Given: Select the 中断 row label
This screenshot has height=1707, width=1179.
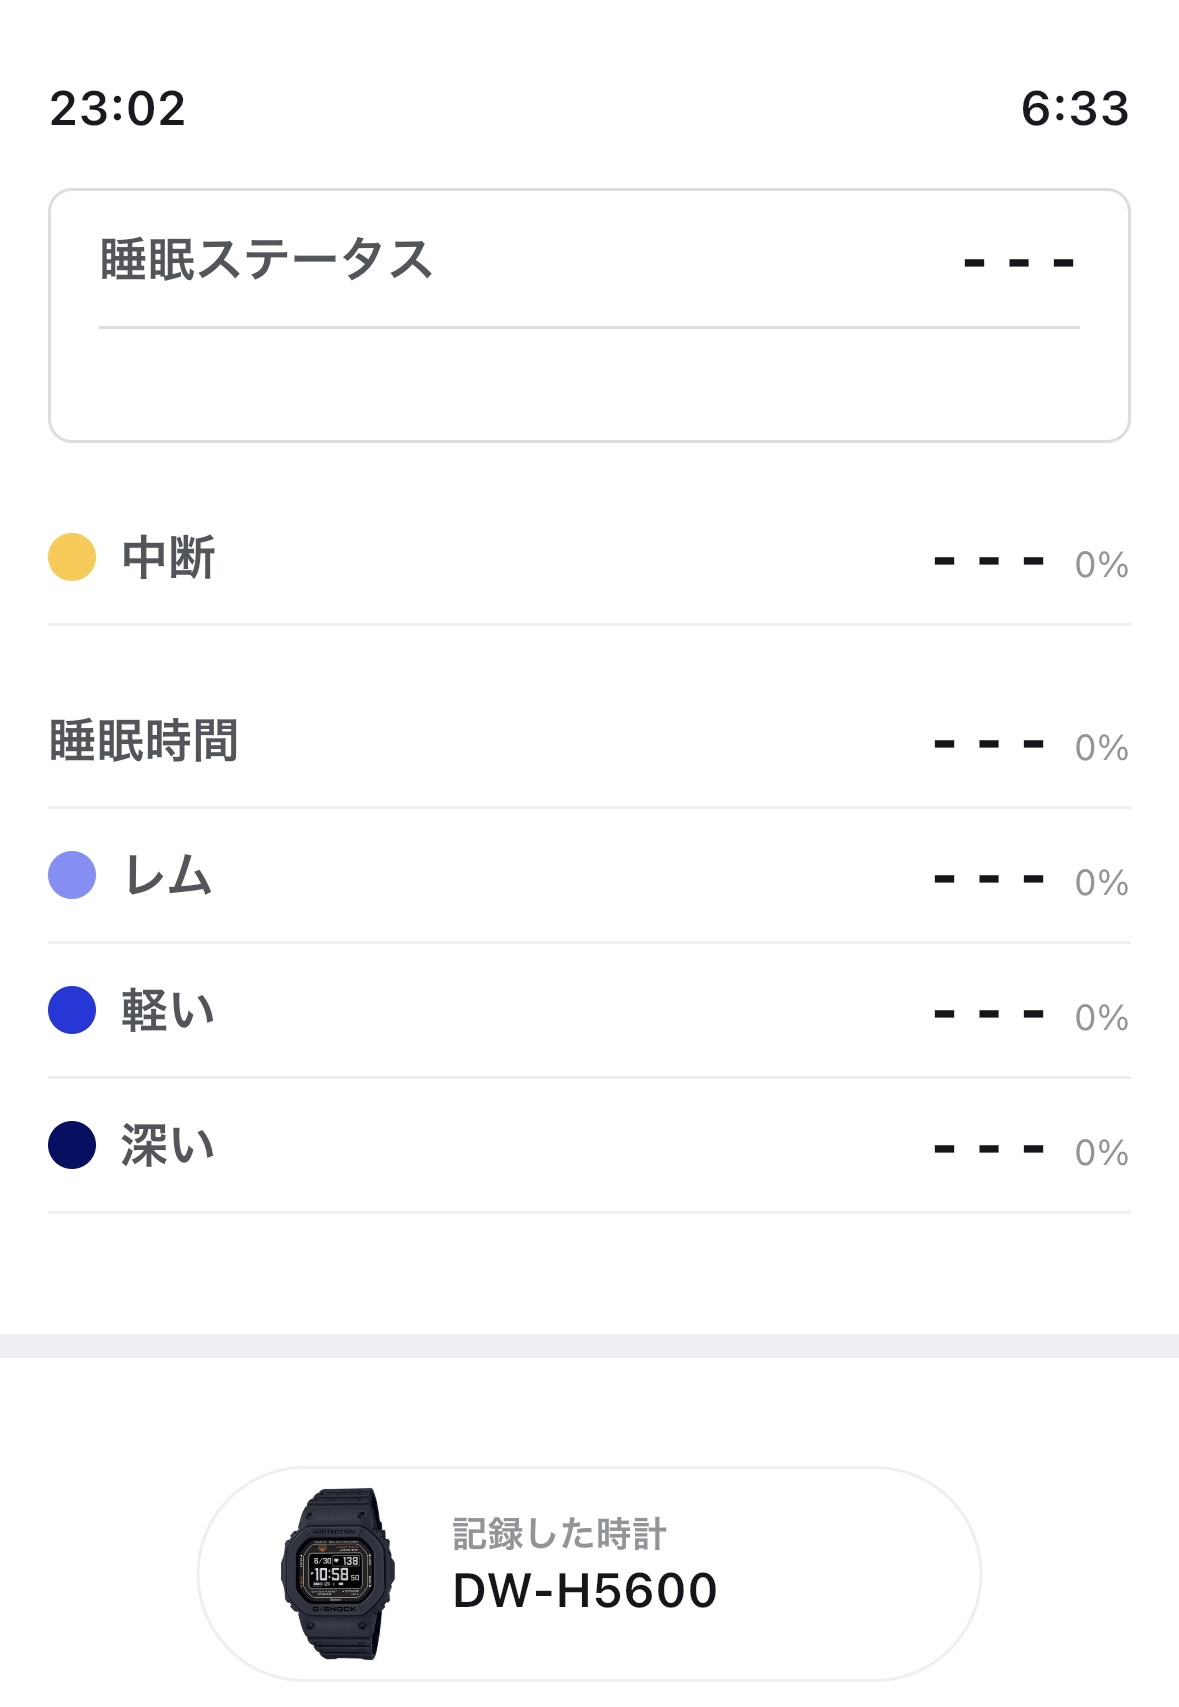Looking at the screenshot, I should 168,557.
